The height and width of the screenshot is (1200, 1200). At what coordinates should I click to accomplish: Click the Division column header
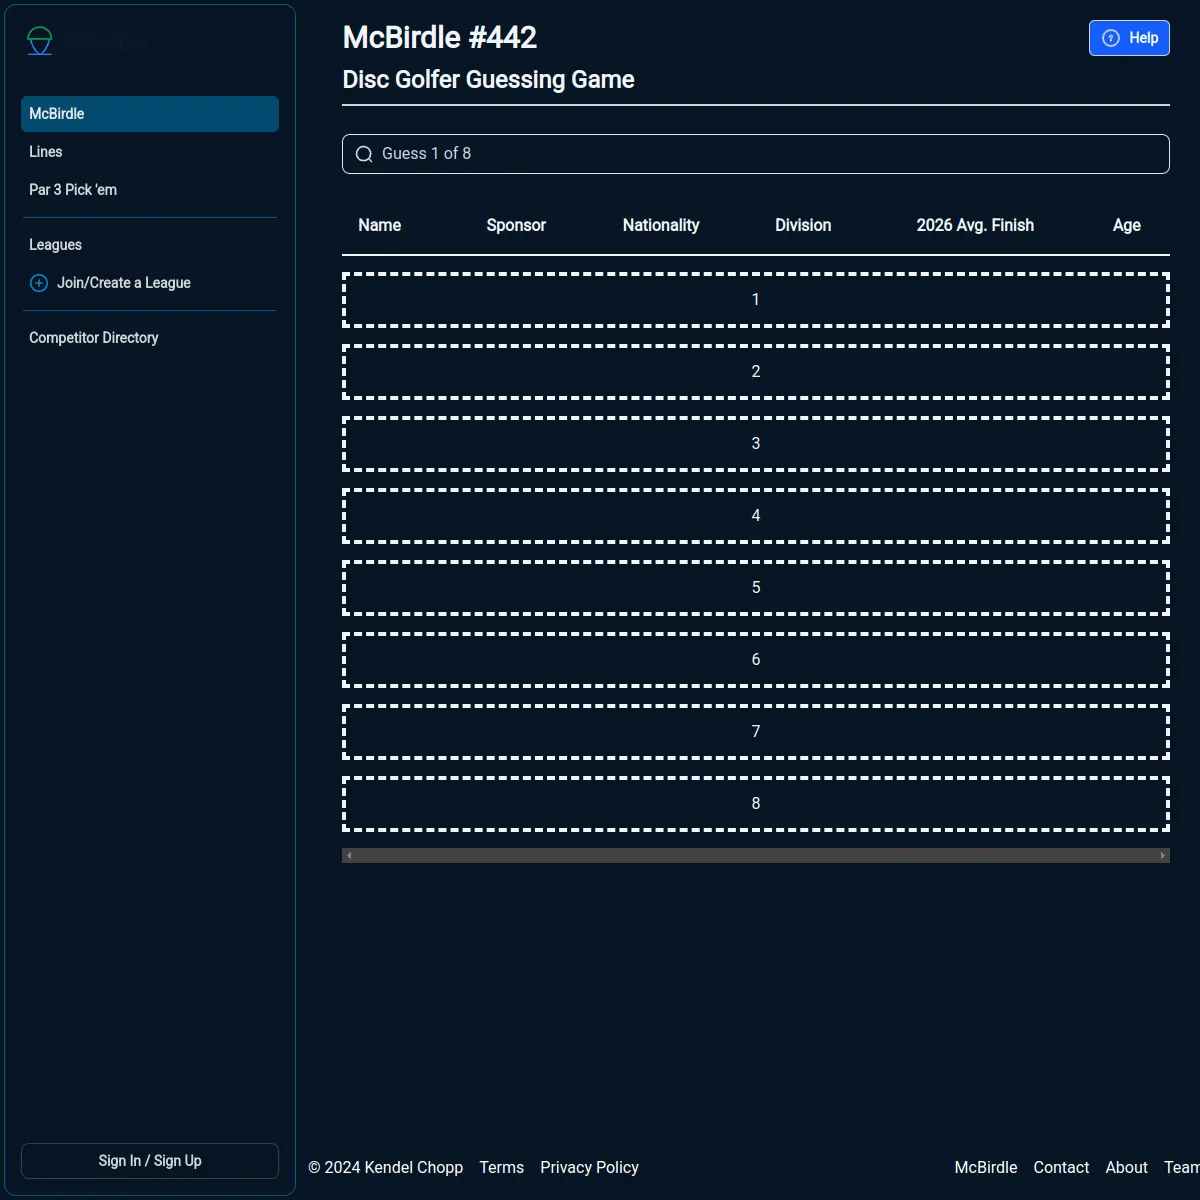(x=803, y=225)
